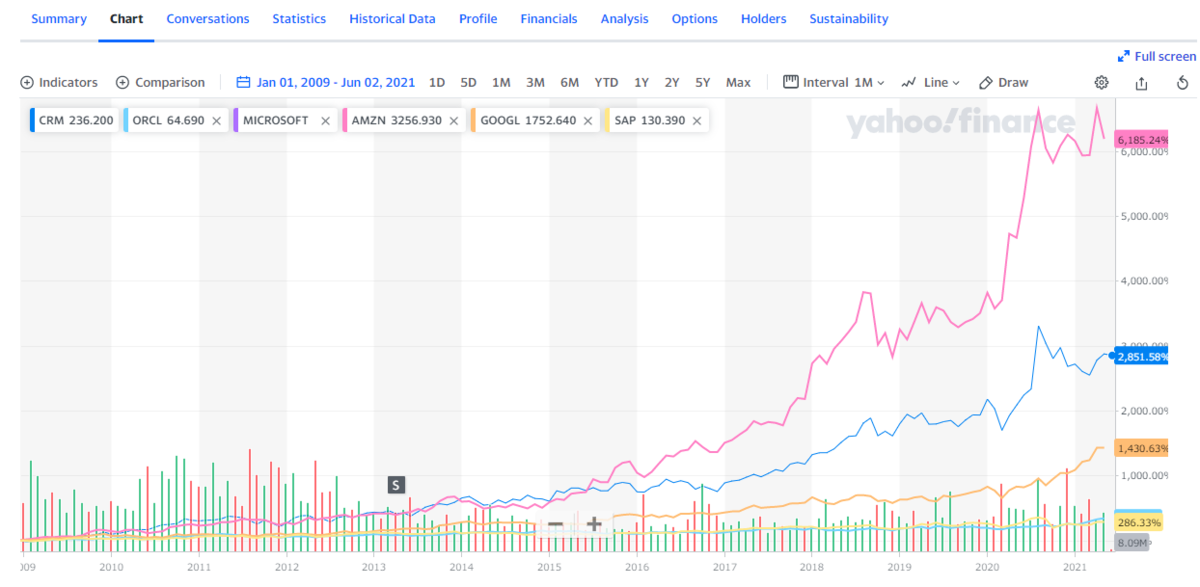Click the CRM 236.200 legend label
1200x587 pixels.
point(76,120)
